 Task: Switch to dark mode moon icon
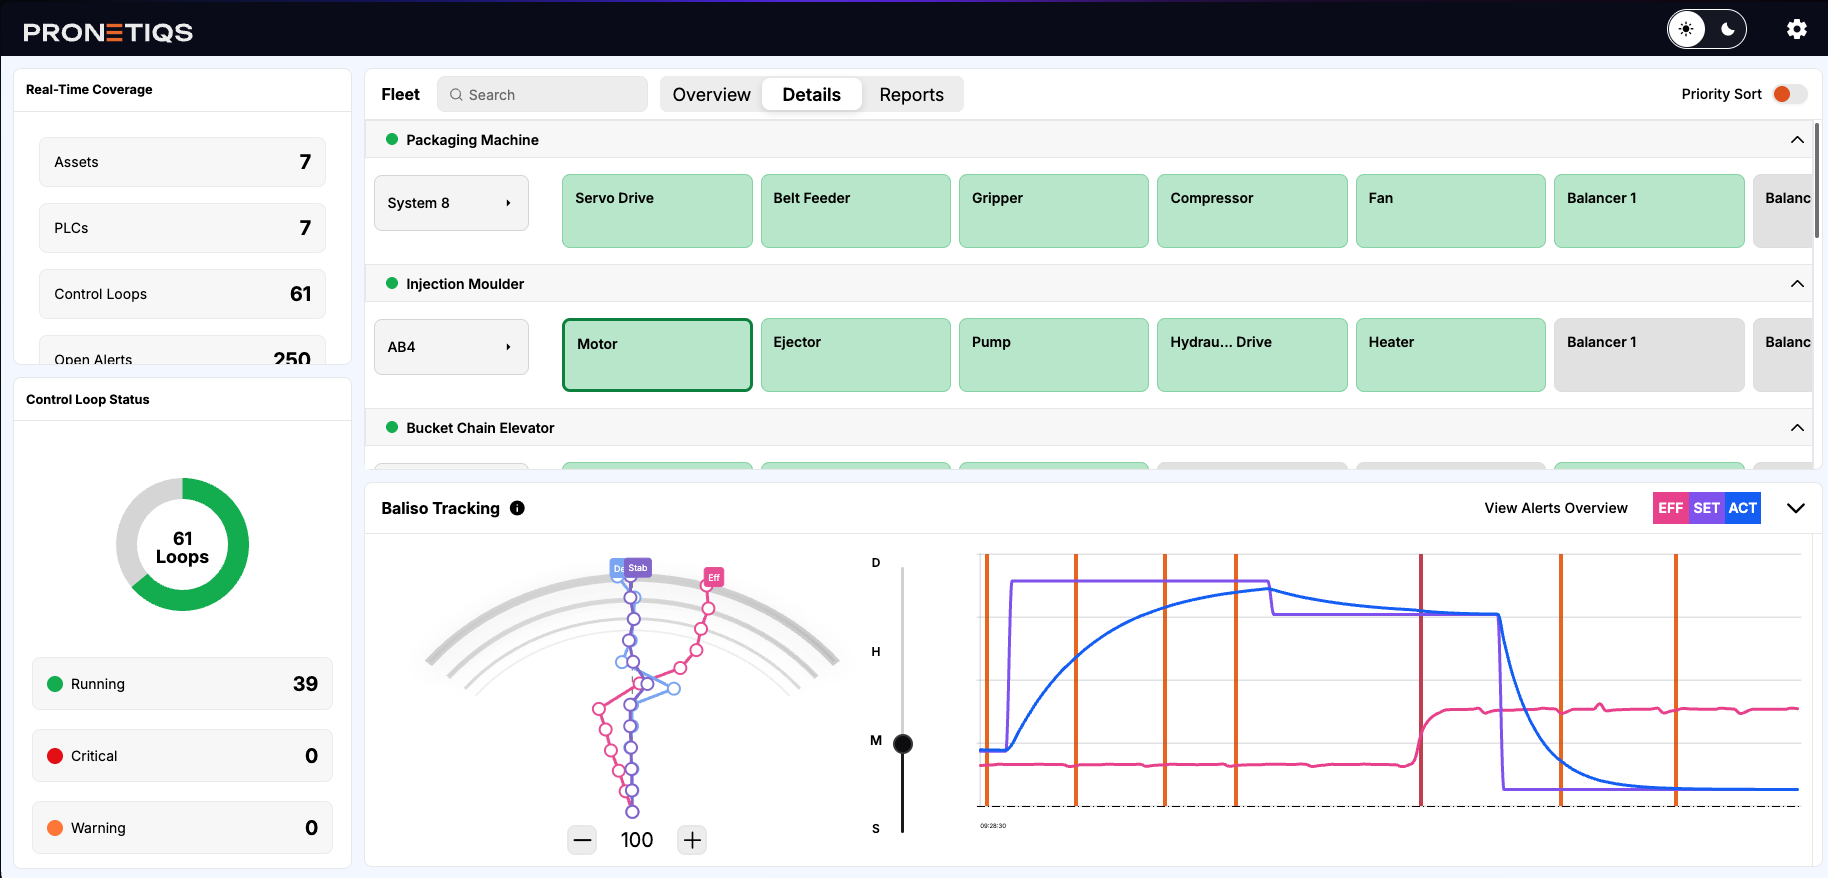(x=1727, y=29)
